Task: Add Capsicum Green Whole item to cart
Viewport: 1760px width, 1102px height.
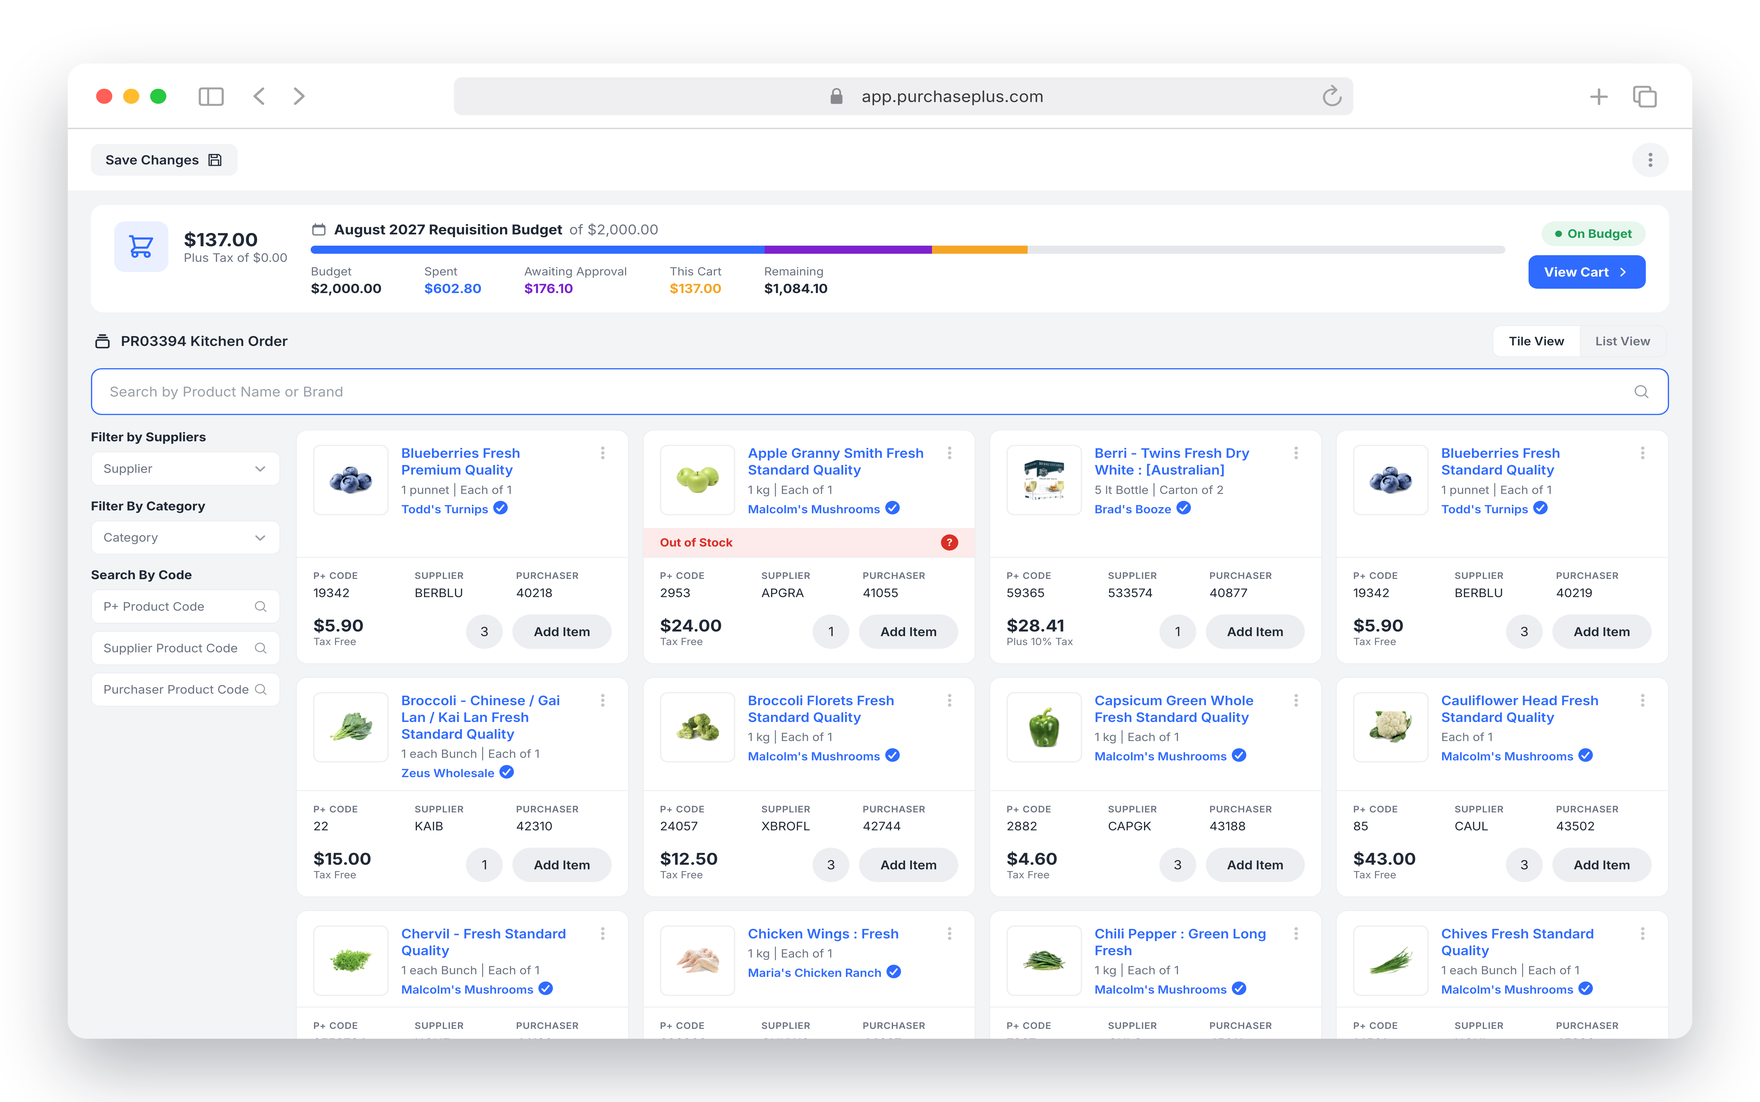Action: pos(1254,865)
